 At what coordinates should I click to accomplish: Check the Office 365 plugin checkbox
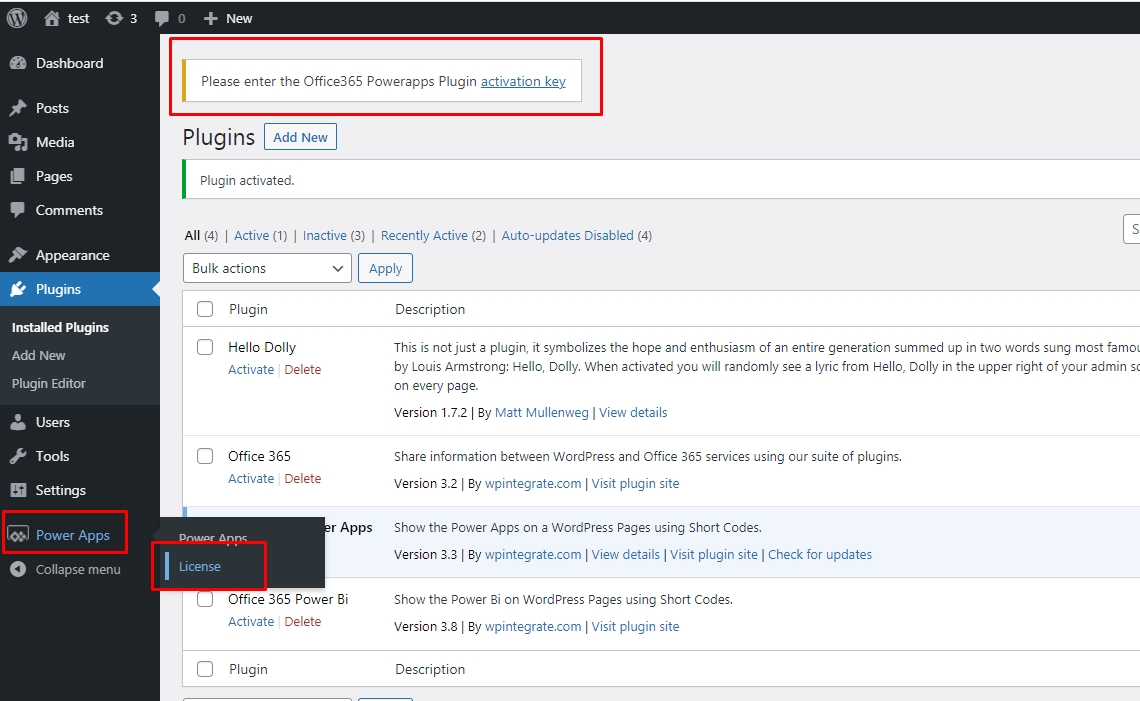pyautogui.click(x=205, y=456)
